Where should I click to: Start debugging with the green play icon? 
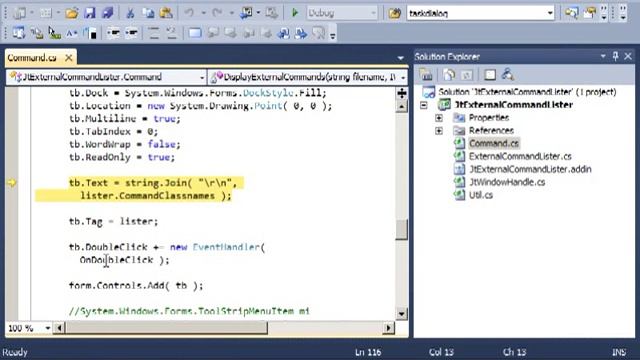point(295,13)
